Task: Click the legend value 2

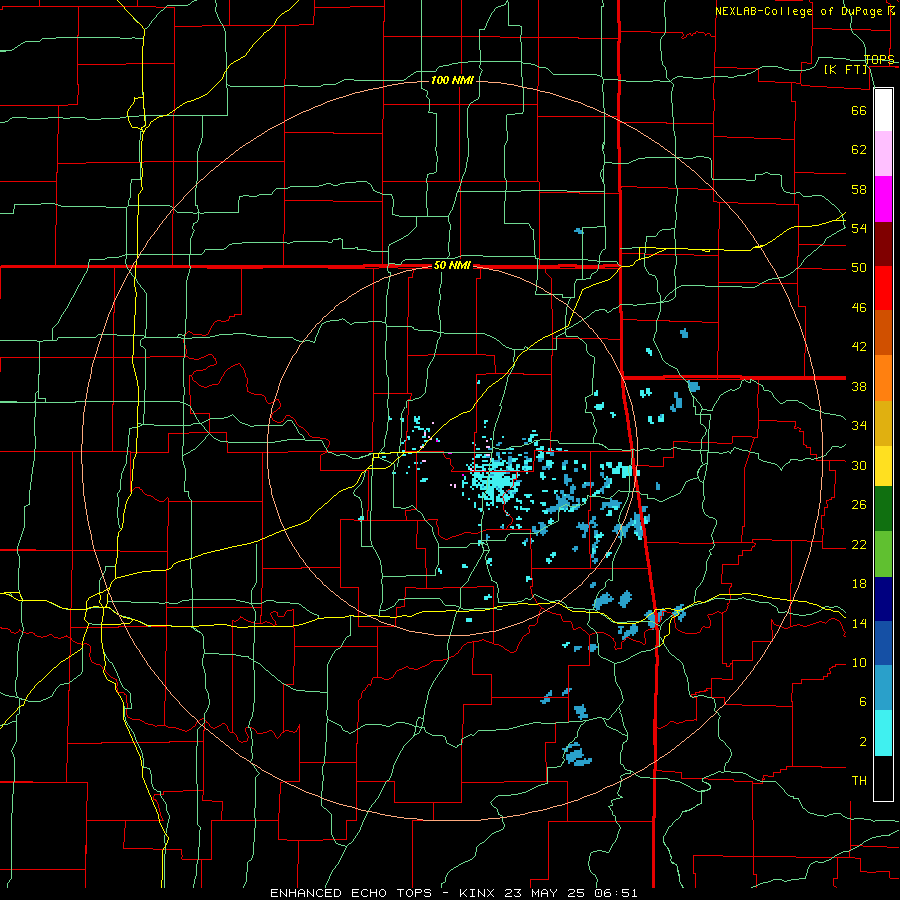Action: coord(862,742)
